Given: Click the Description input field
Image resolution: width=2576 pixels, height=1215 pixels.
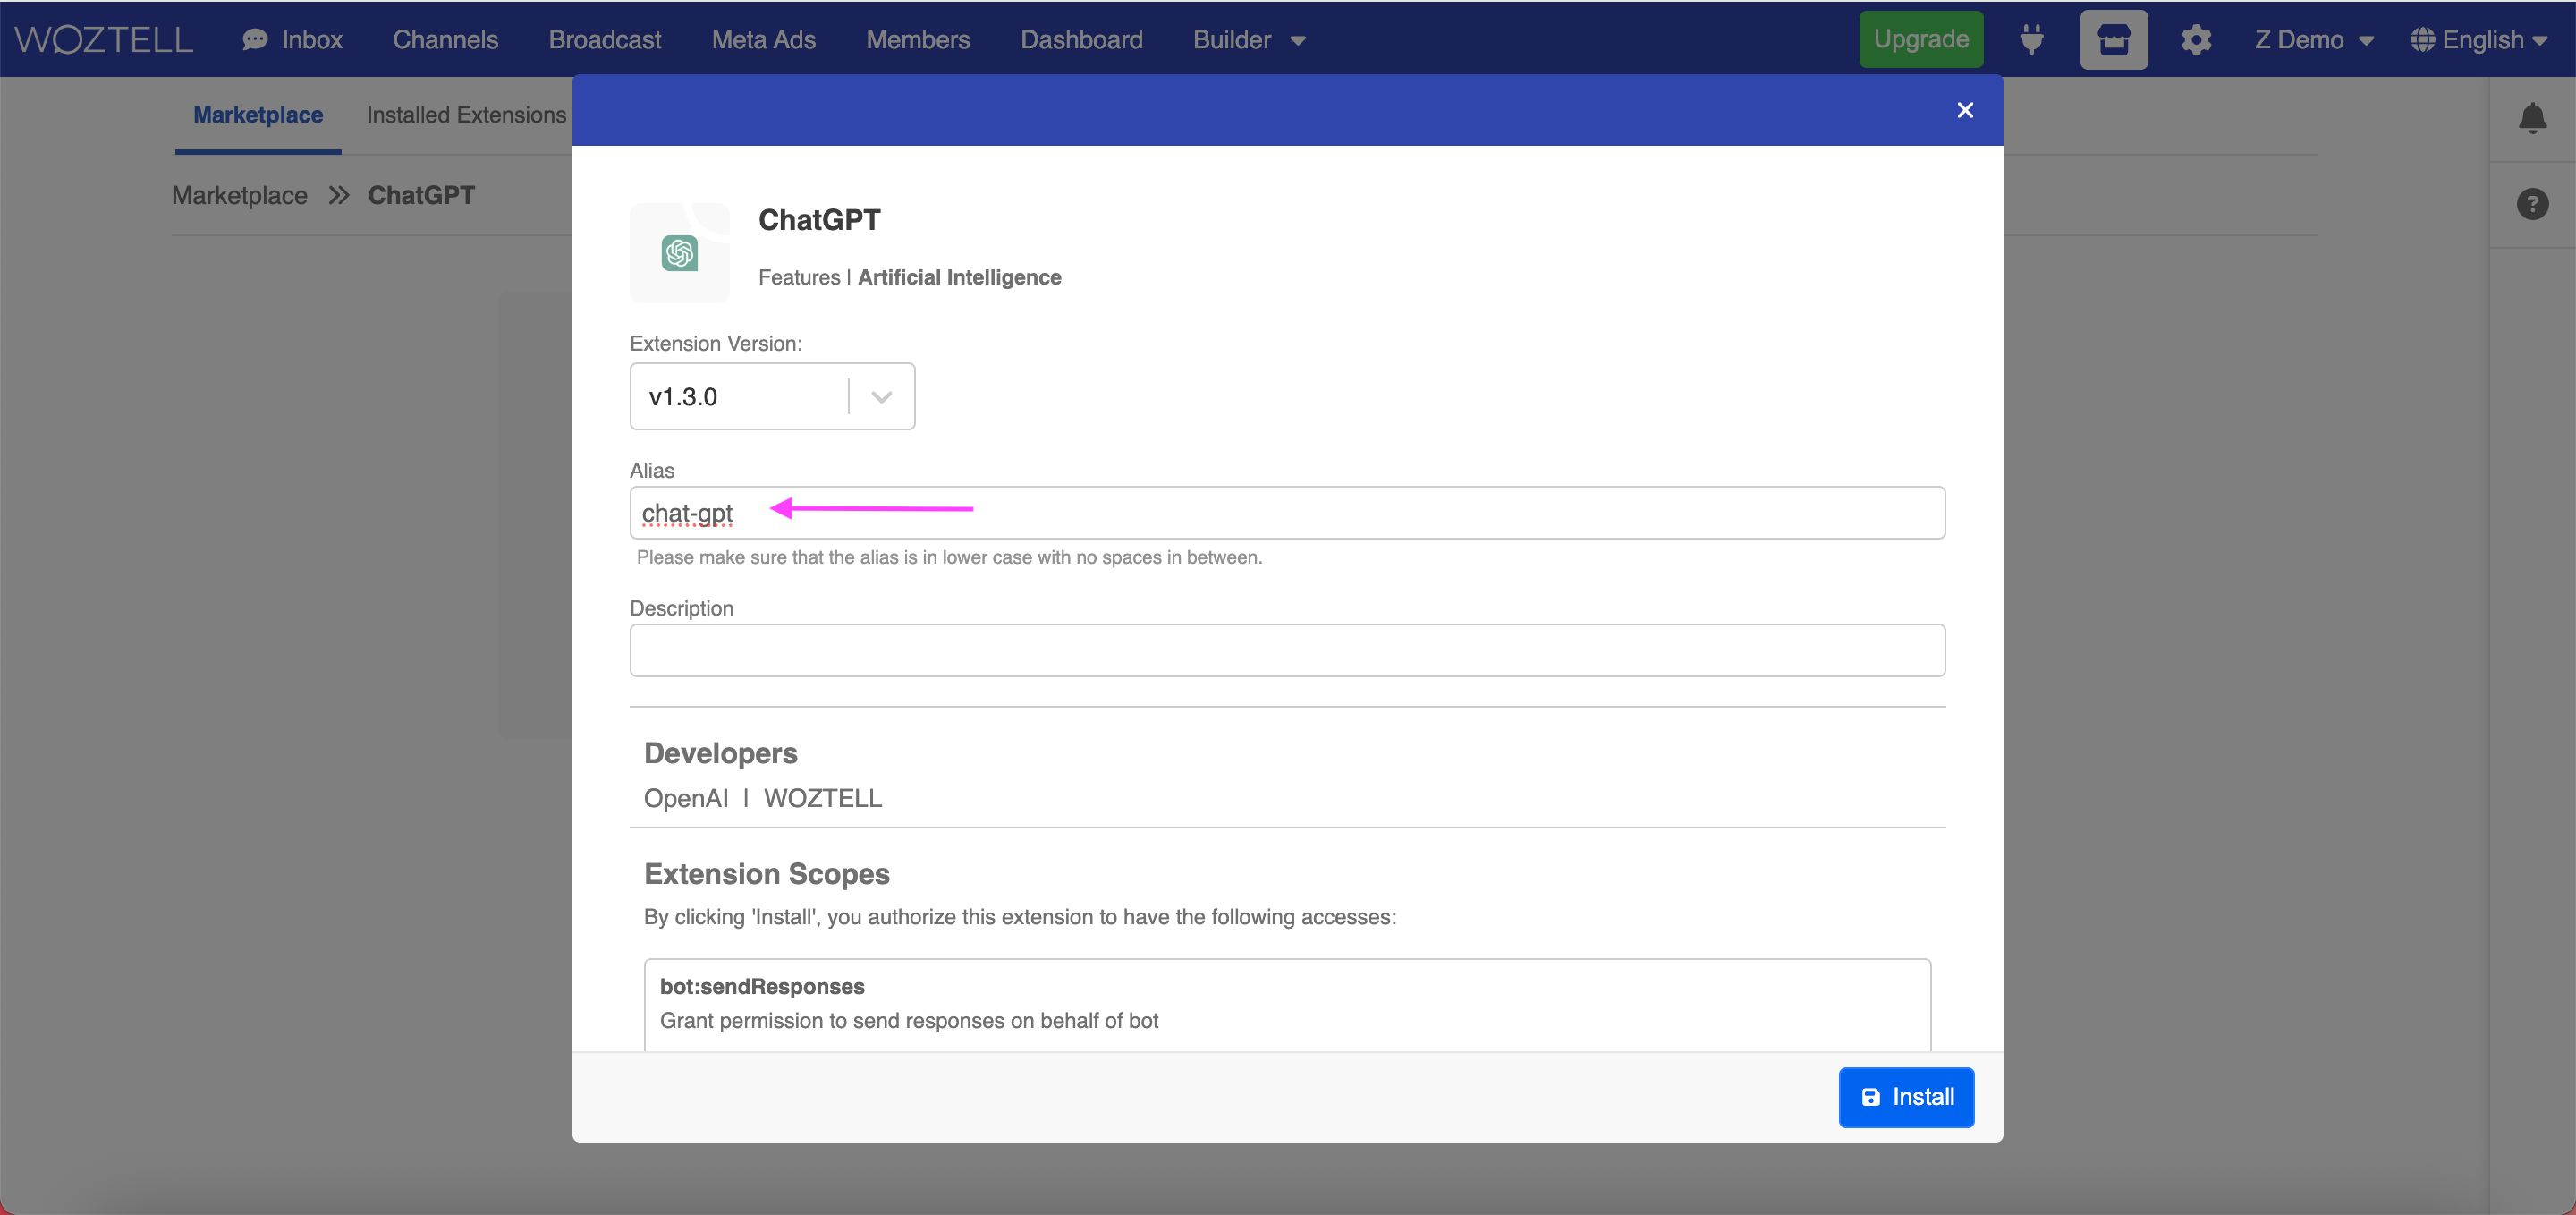Looking at the screenshot, I should tap(1287, 650).
